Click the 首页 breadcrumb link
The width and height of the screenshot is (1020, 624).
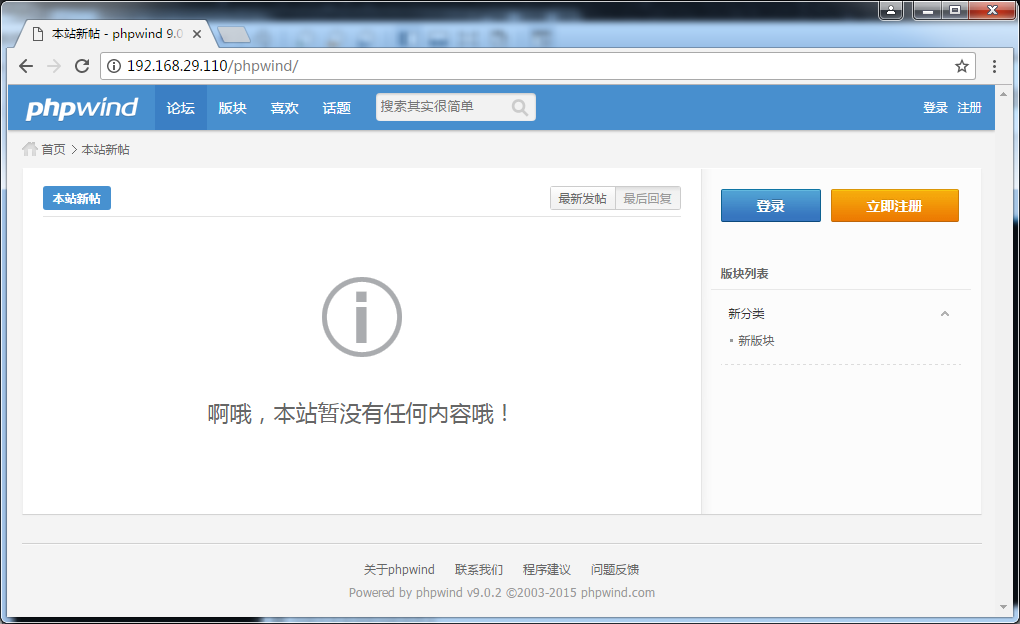[53, 150]
